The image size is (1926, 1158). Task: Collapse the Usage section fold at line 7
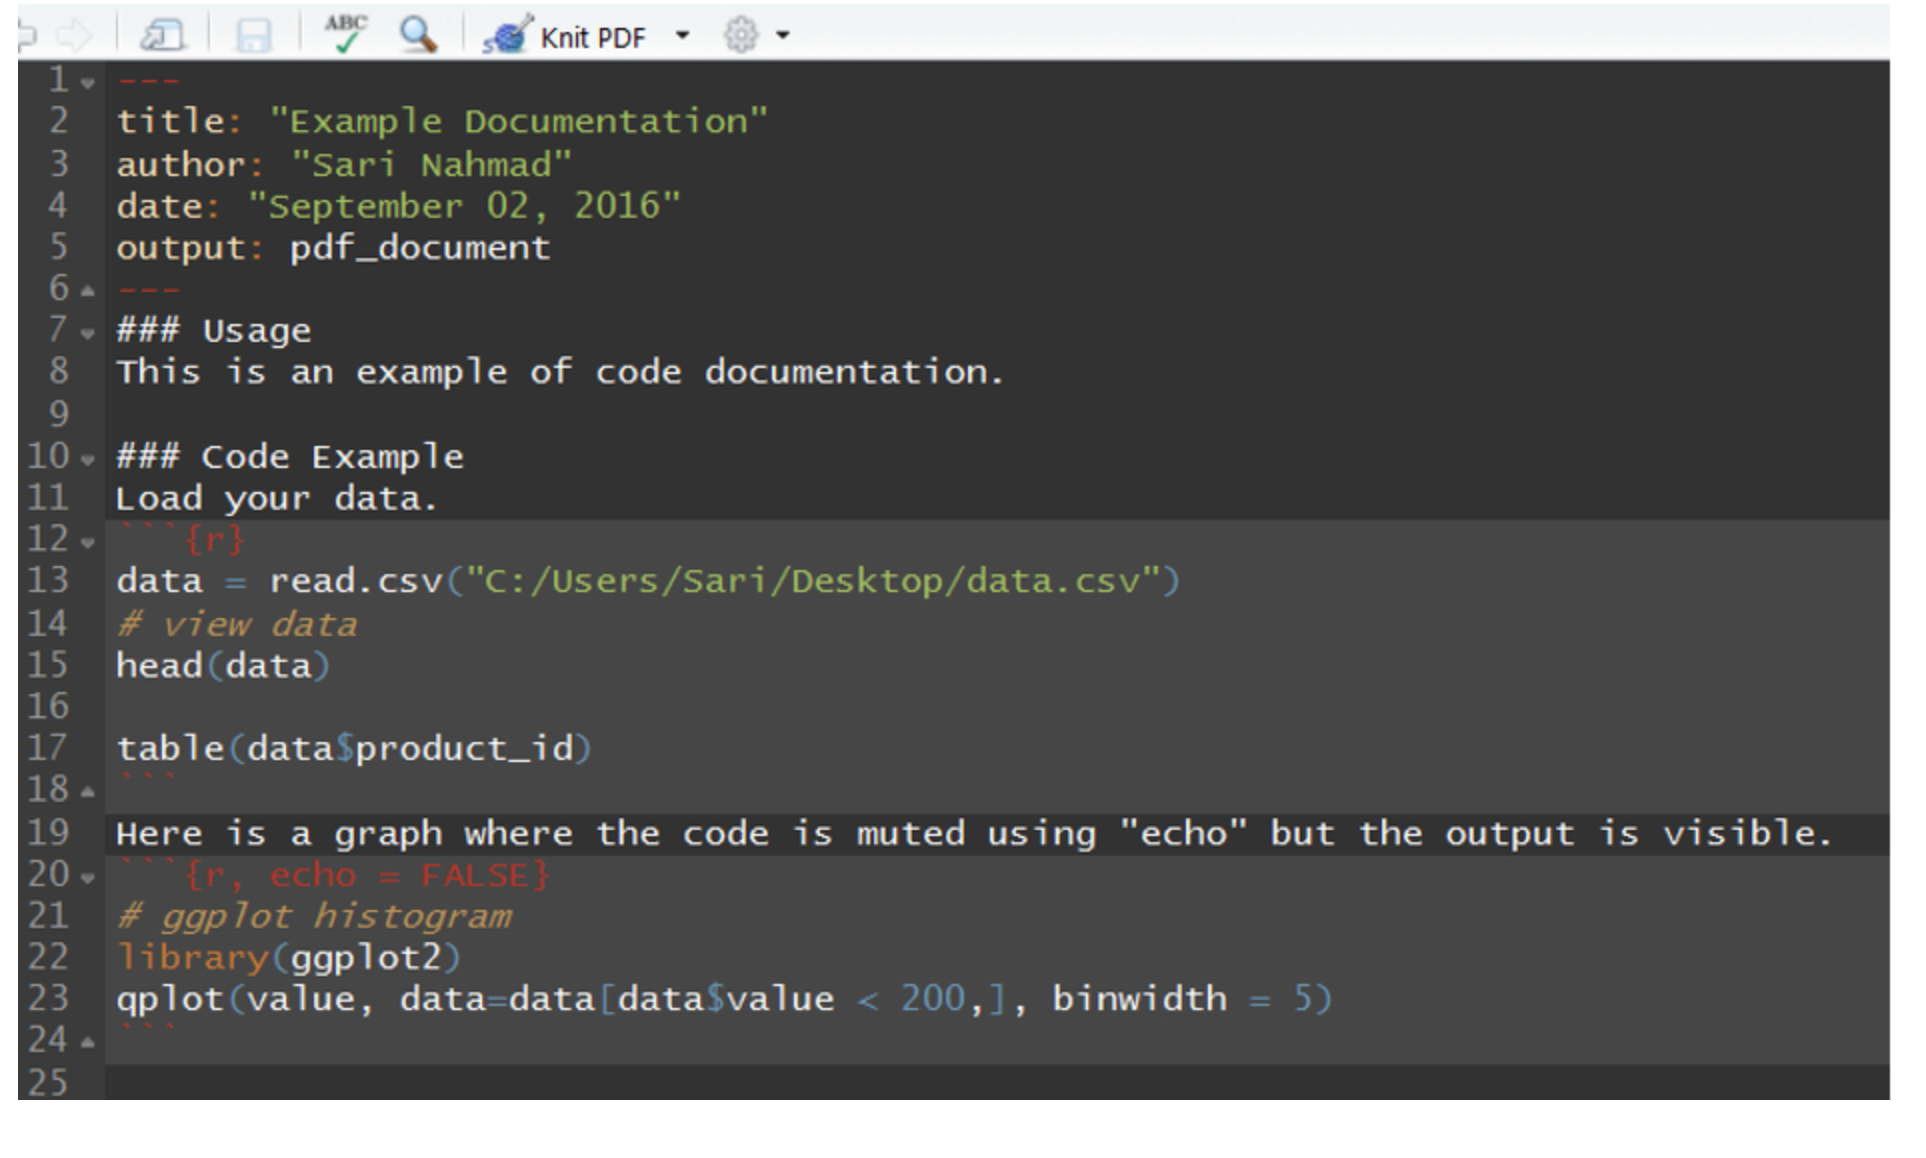pyautogui.click(x=88, y=333)
